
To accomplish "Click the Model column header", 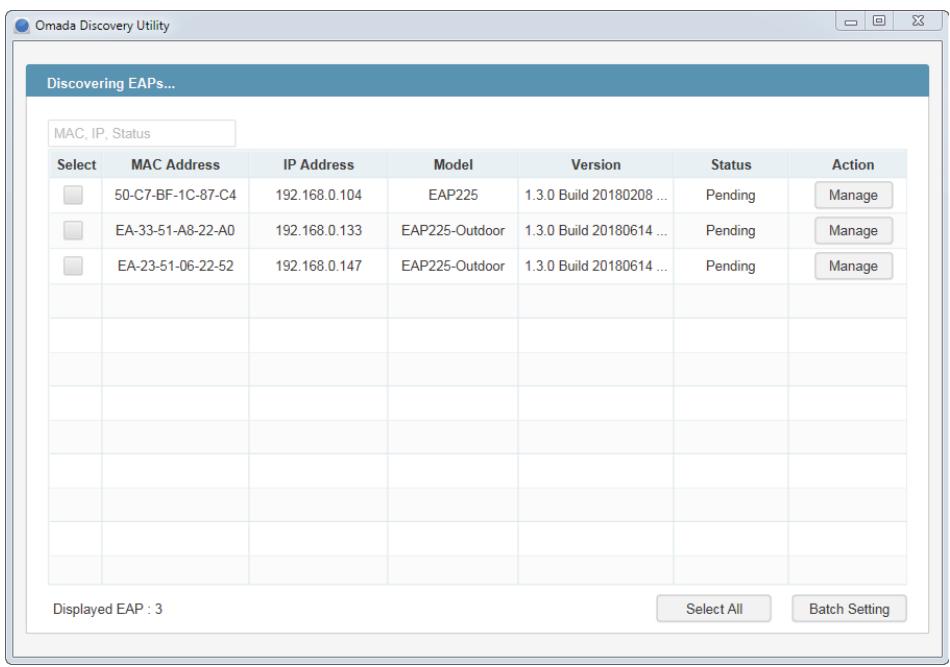I will 453,165.
